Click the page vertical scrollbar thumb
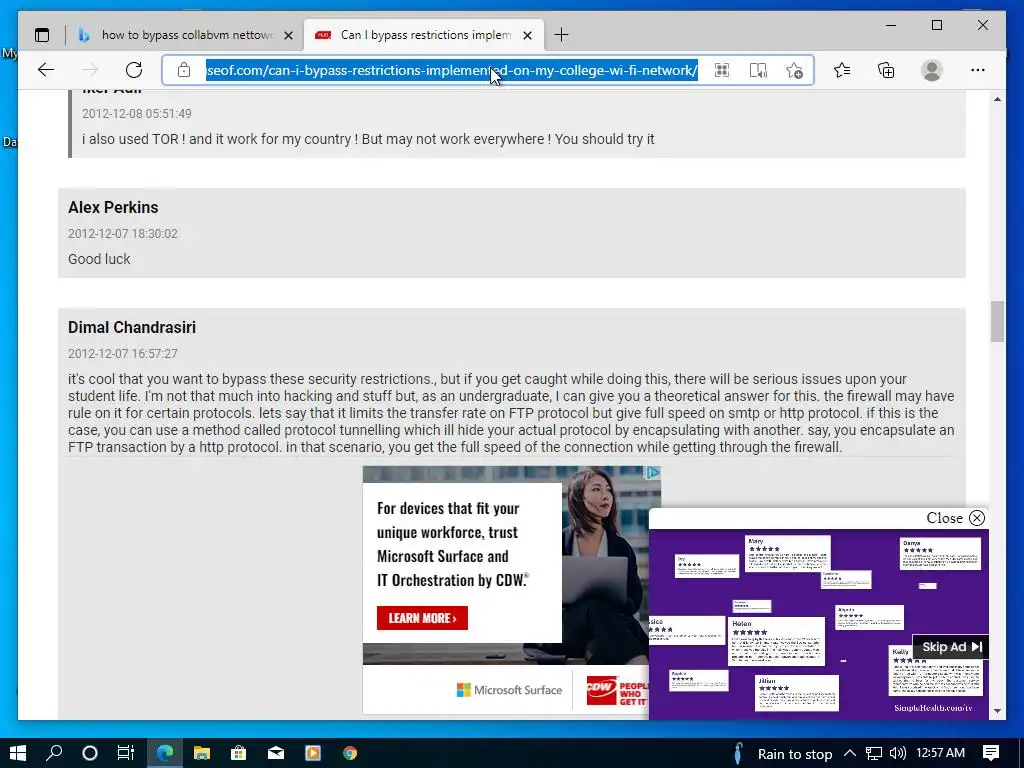 coord(997,321)
